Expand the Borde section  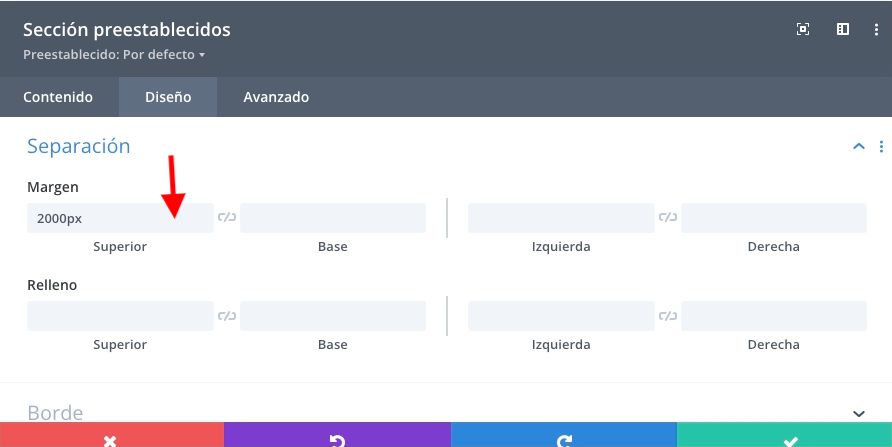pyautogui.click(x=858, y=413)
